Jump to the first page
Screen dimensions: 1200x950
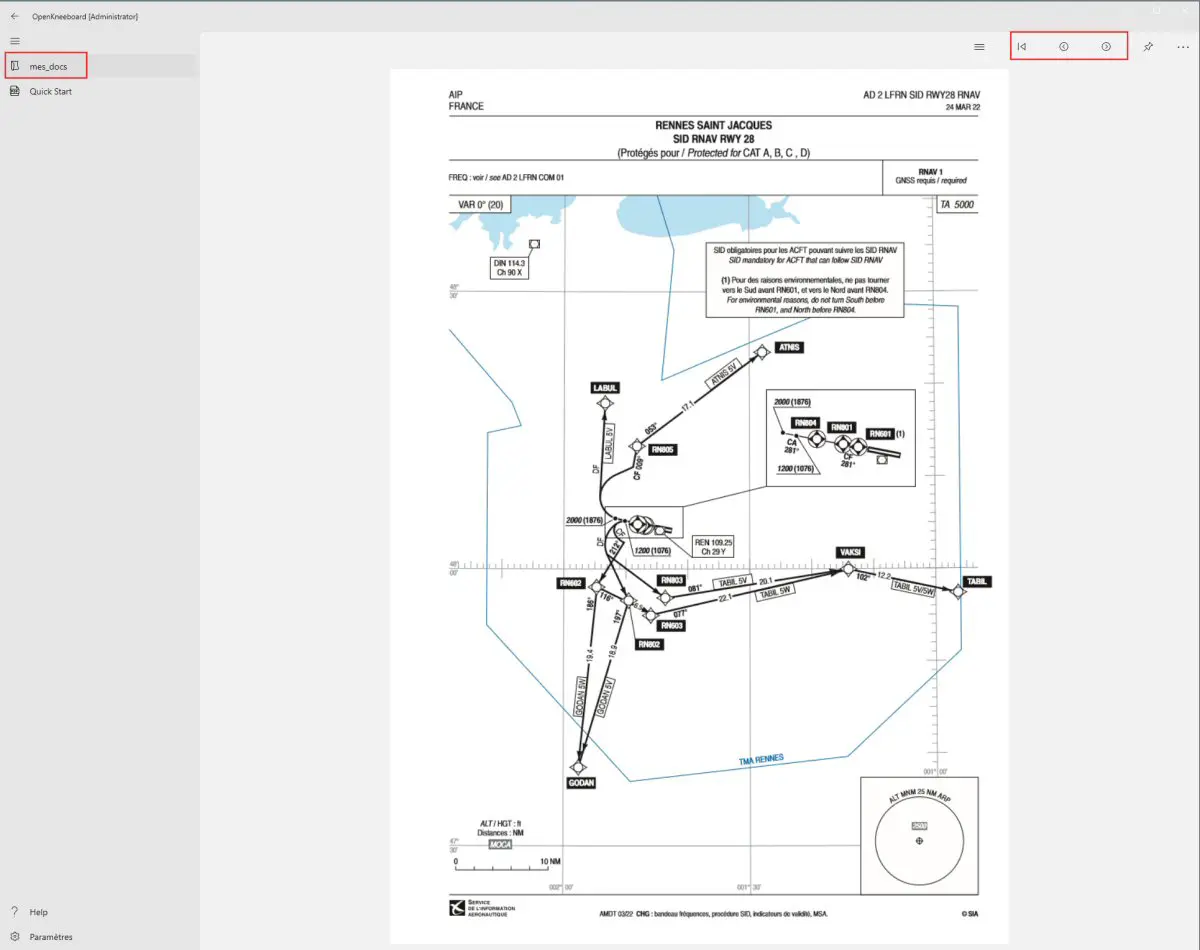coord(1021,47)
